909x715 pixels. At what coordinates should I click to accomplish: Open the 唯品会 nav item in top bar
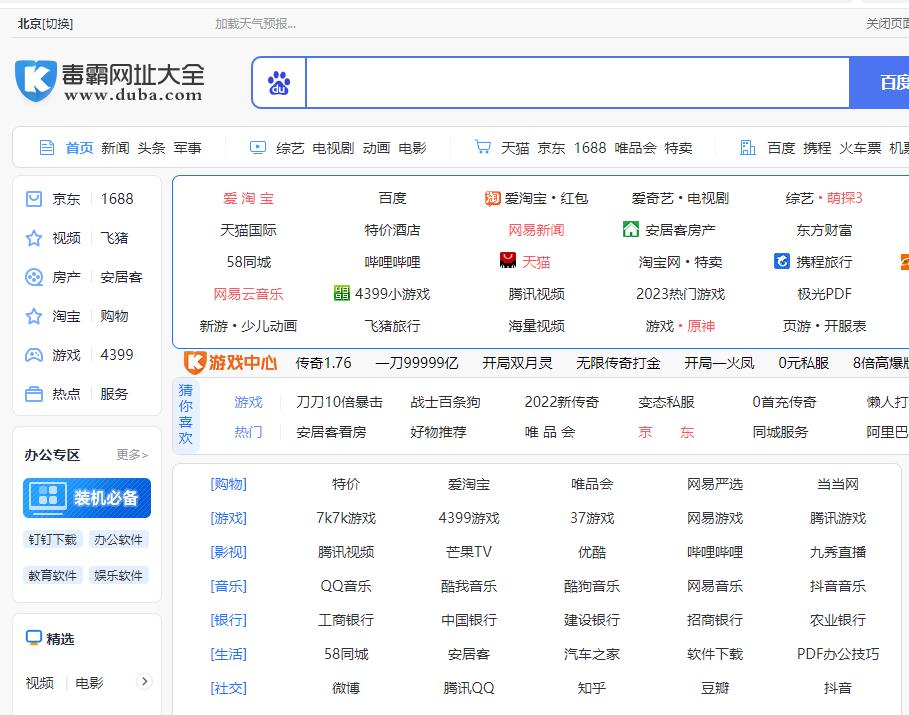635,148
